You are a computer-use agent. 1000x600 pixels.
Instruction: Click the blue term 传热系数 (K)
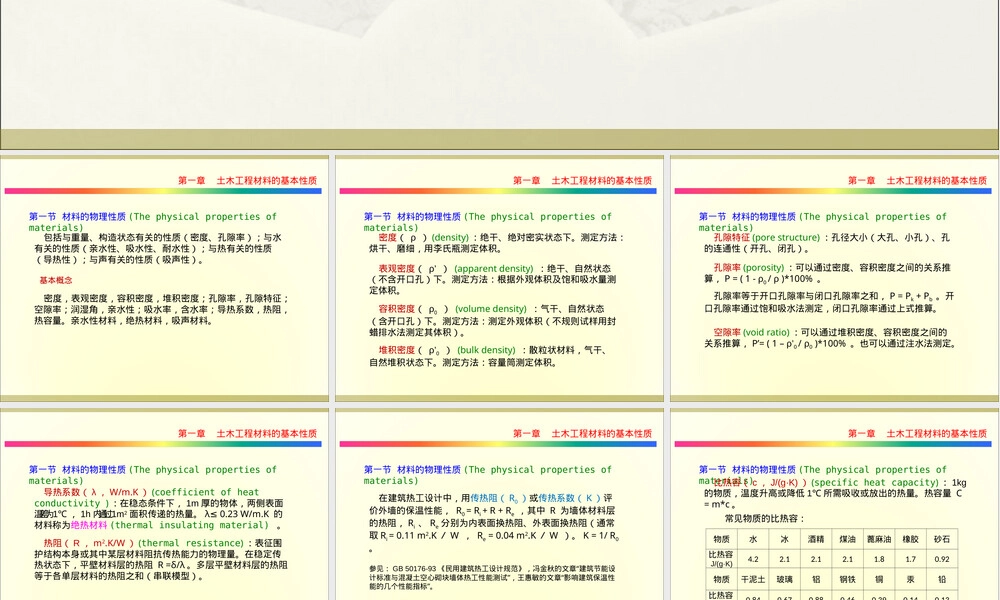tap(570, 498)
